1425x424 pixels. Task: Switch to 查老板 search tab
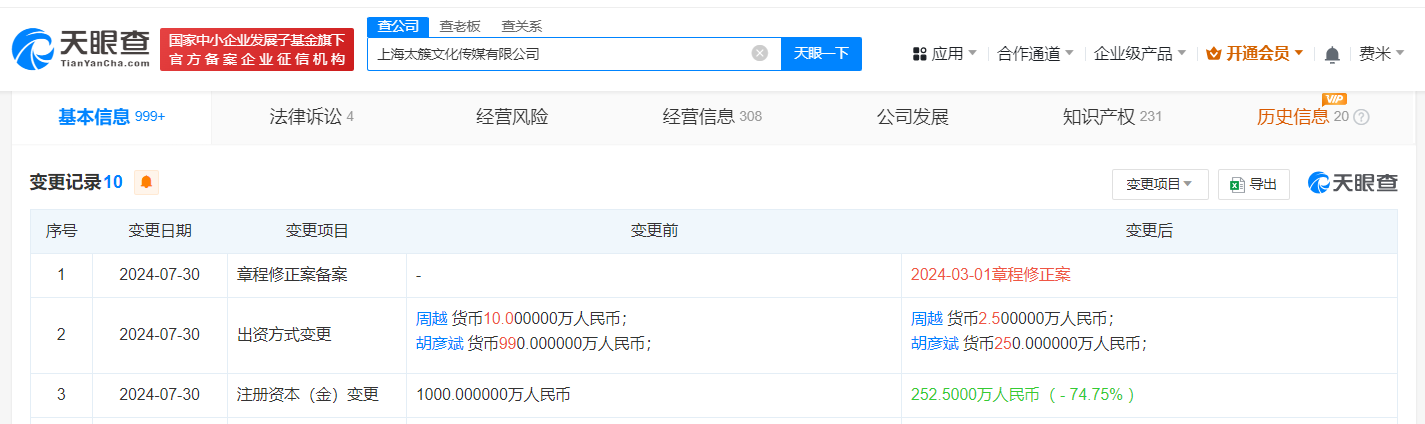pyautogui.click(x=460, y=27)
